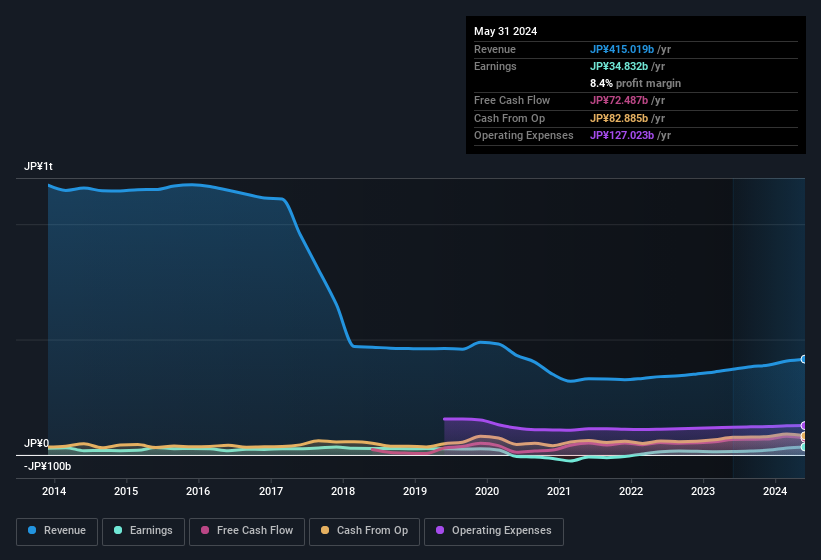
Task: Click the Earnings line end marker
Action: click(803, 447)
